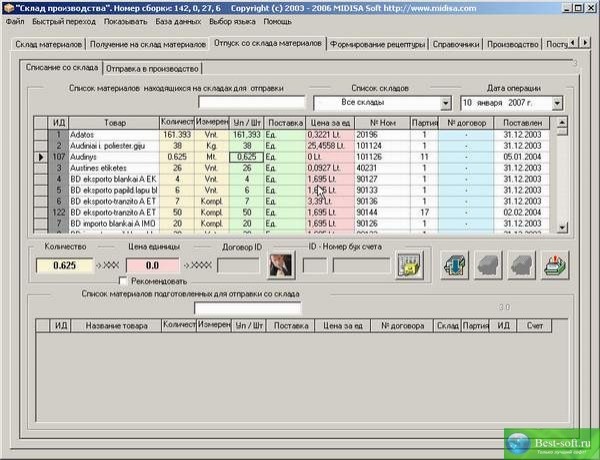
Task: Click the person photo icon beside Договор ID
Action: (x=279, y=265)
